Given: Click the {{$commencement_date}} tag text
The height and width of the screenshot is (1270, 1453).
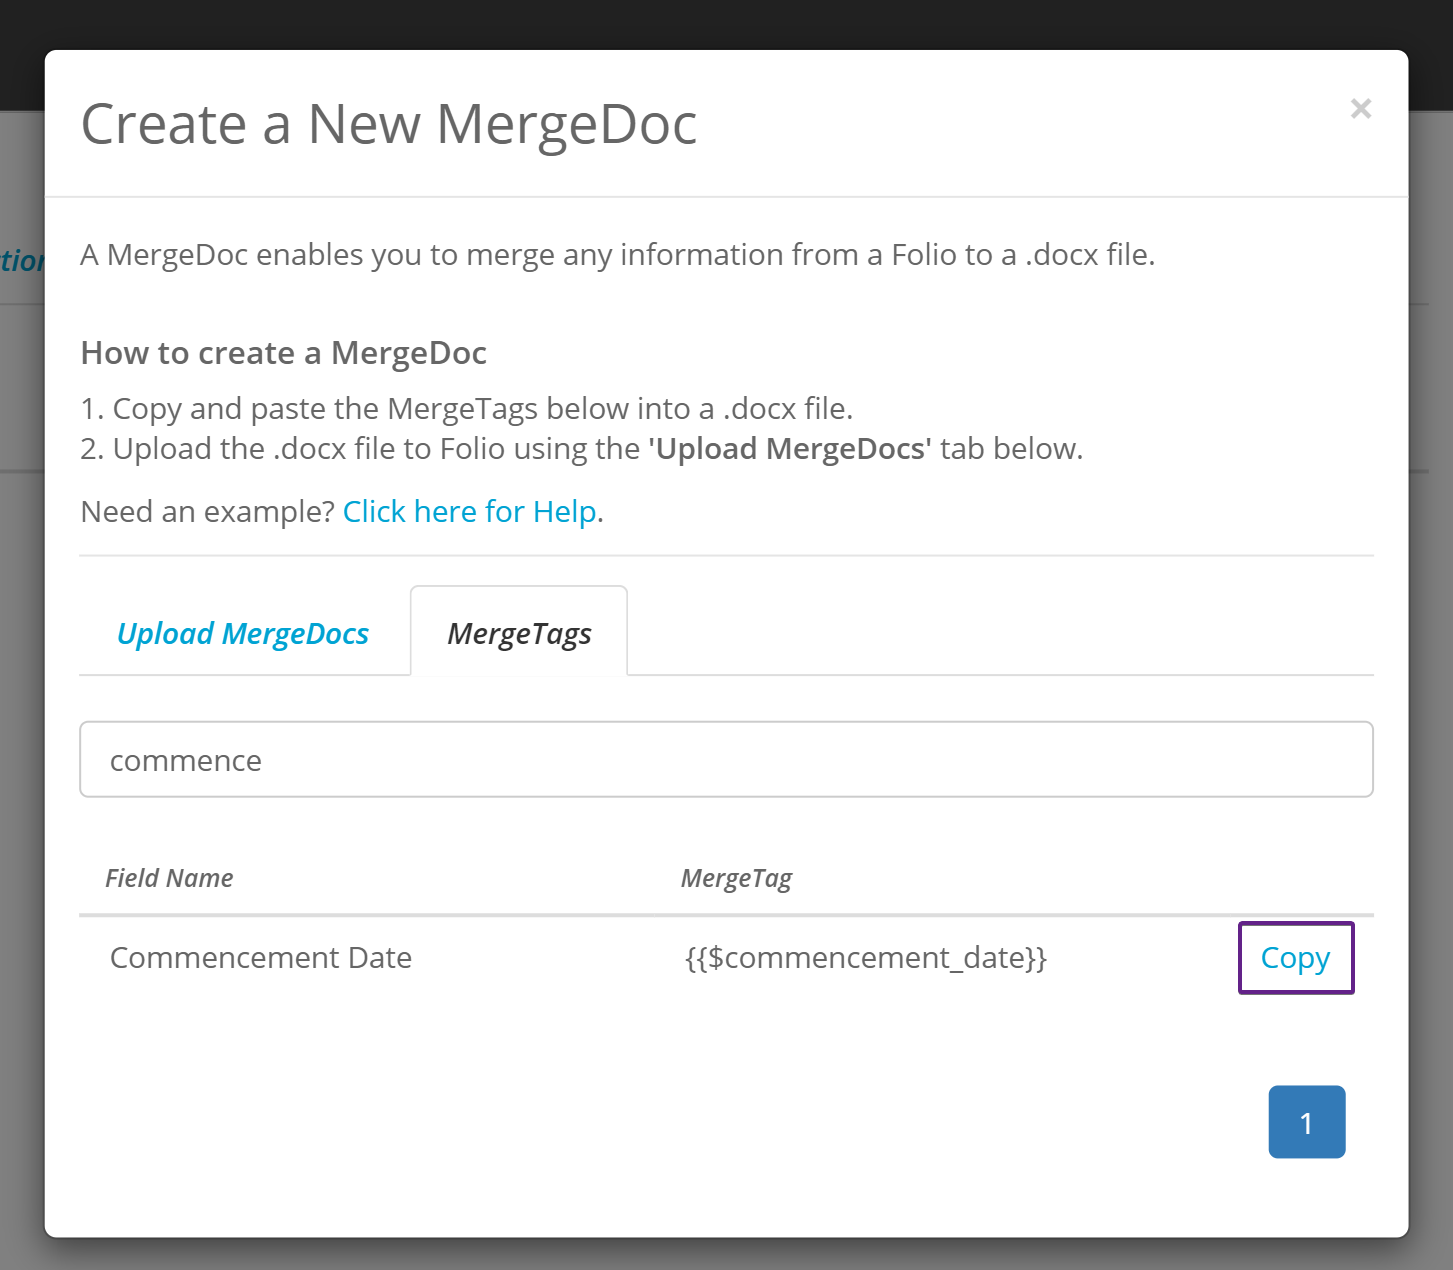Looking at the screenshot, I should click(x=865, y=958).
